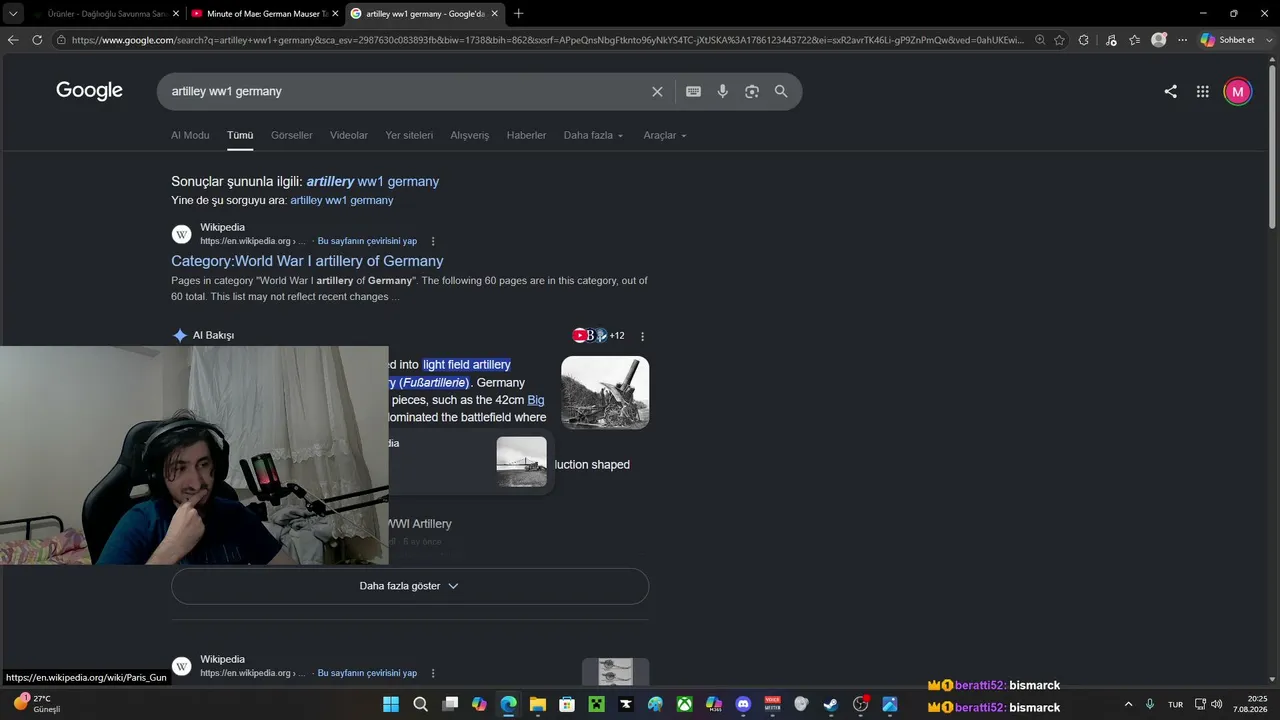Open the Google apps grid
1280x720 pixels.
(x=1203, y=92)
